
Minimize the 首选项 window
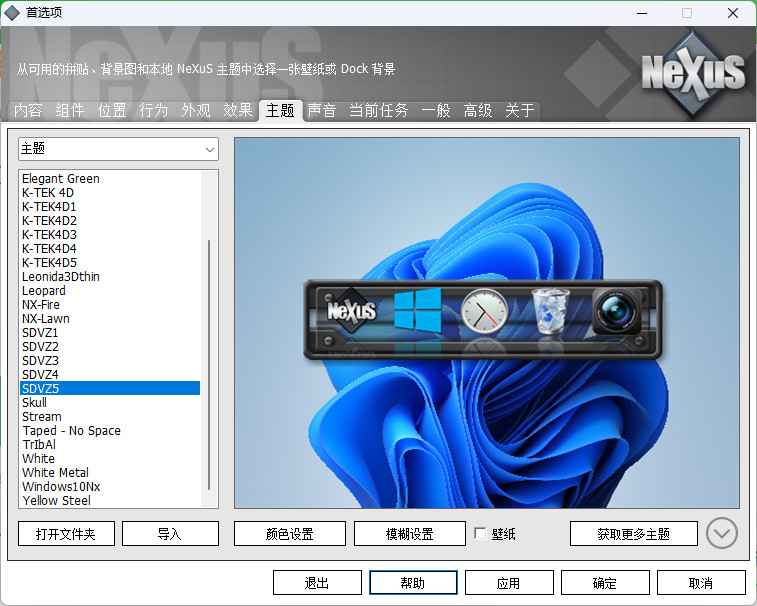pyautogui.click(x=642, y=13)
